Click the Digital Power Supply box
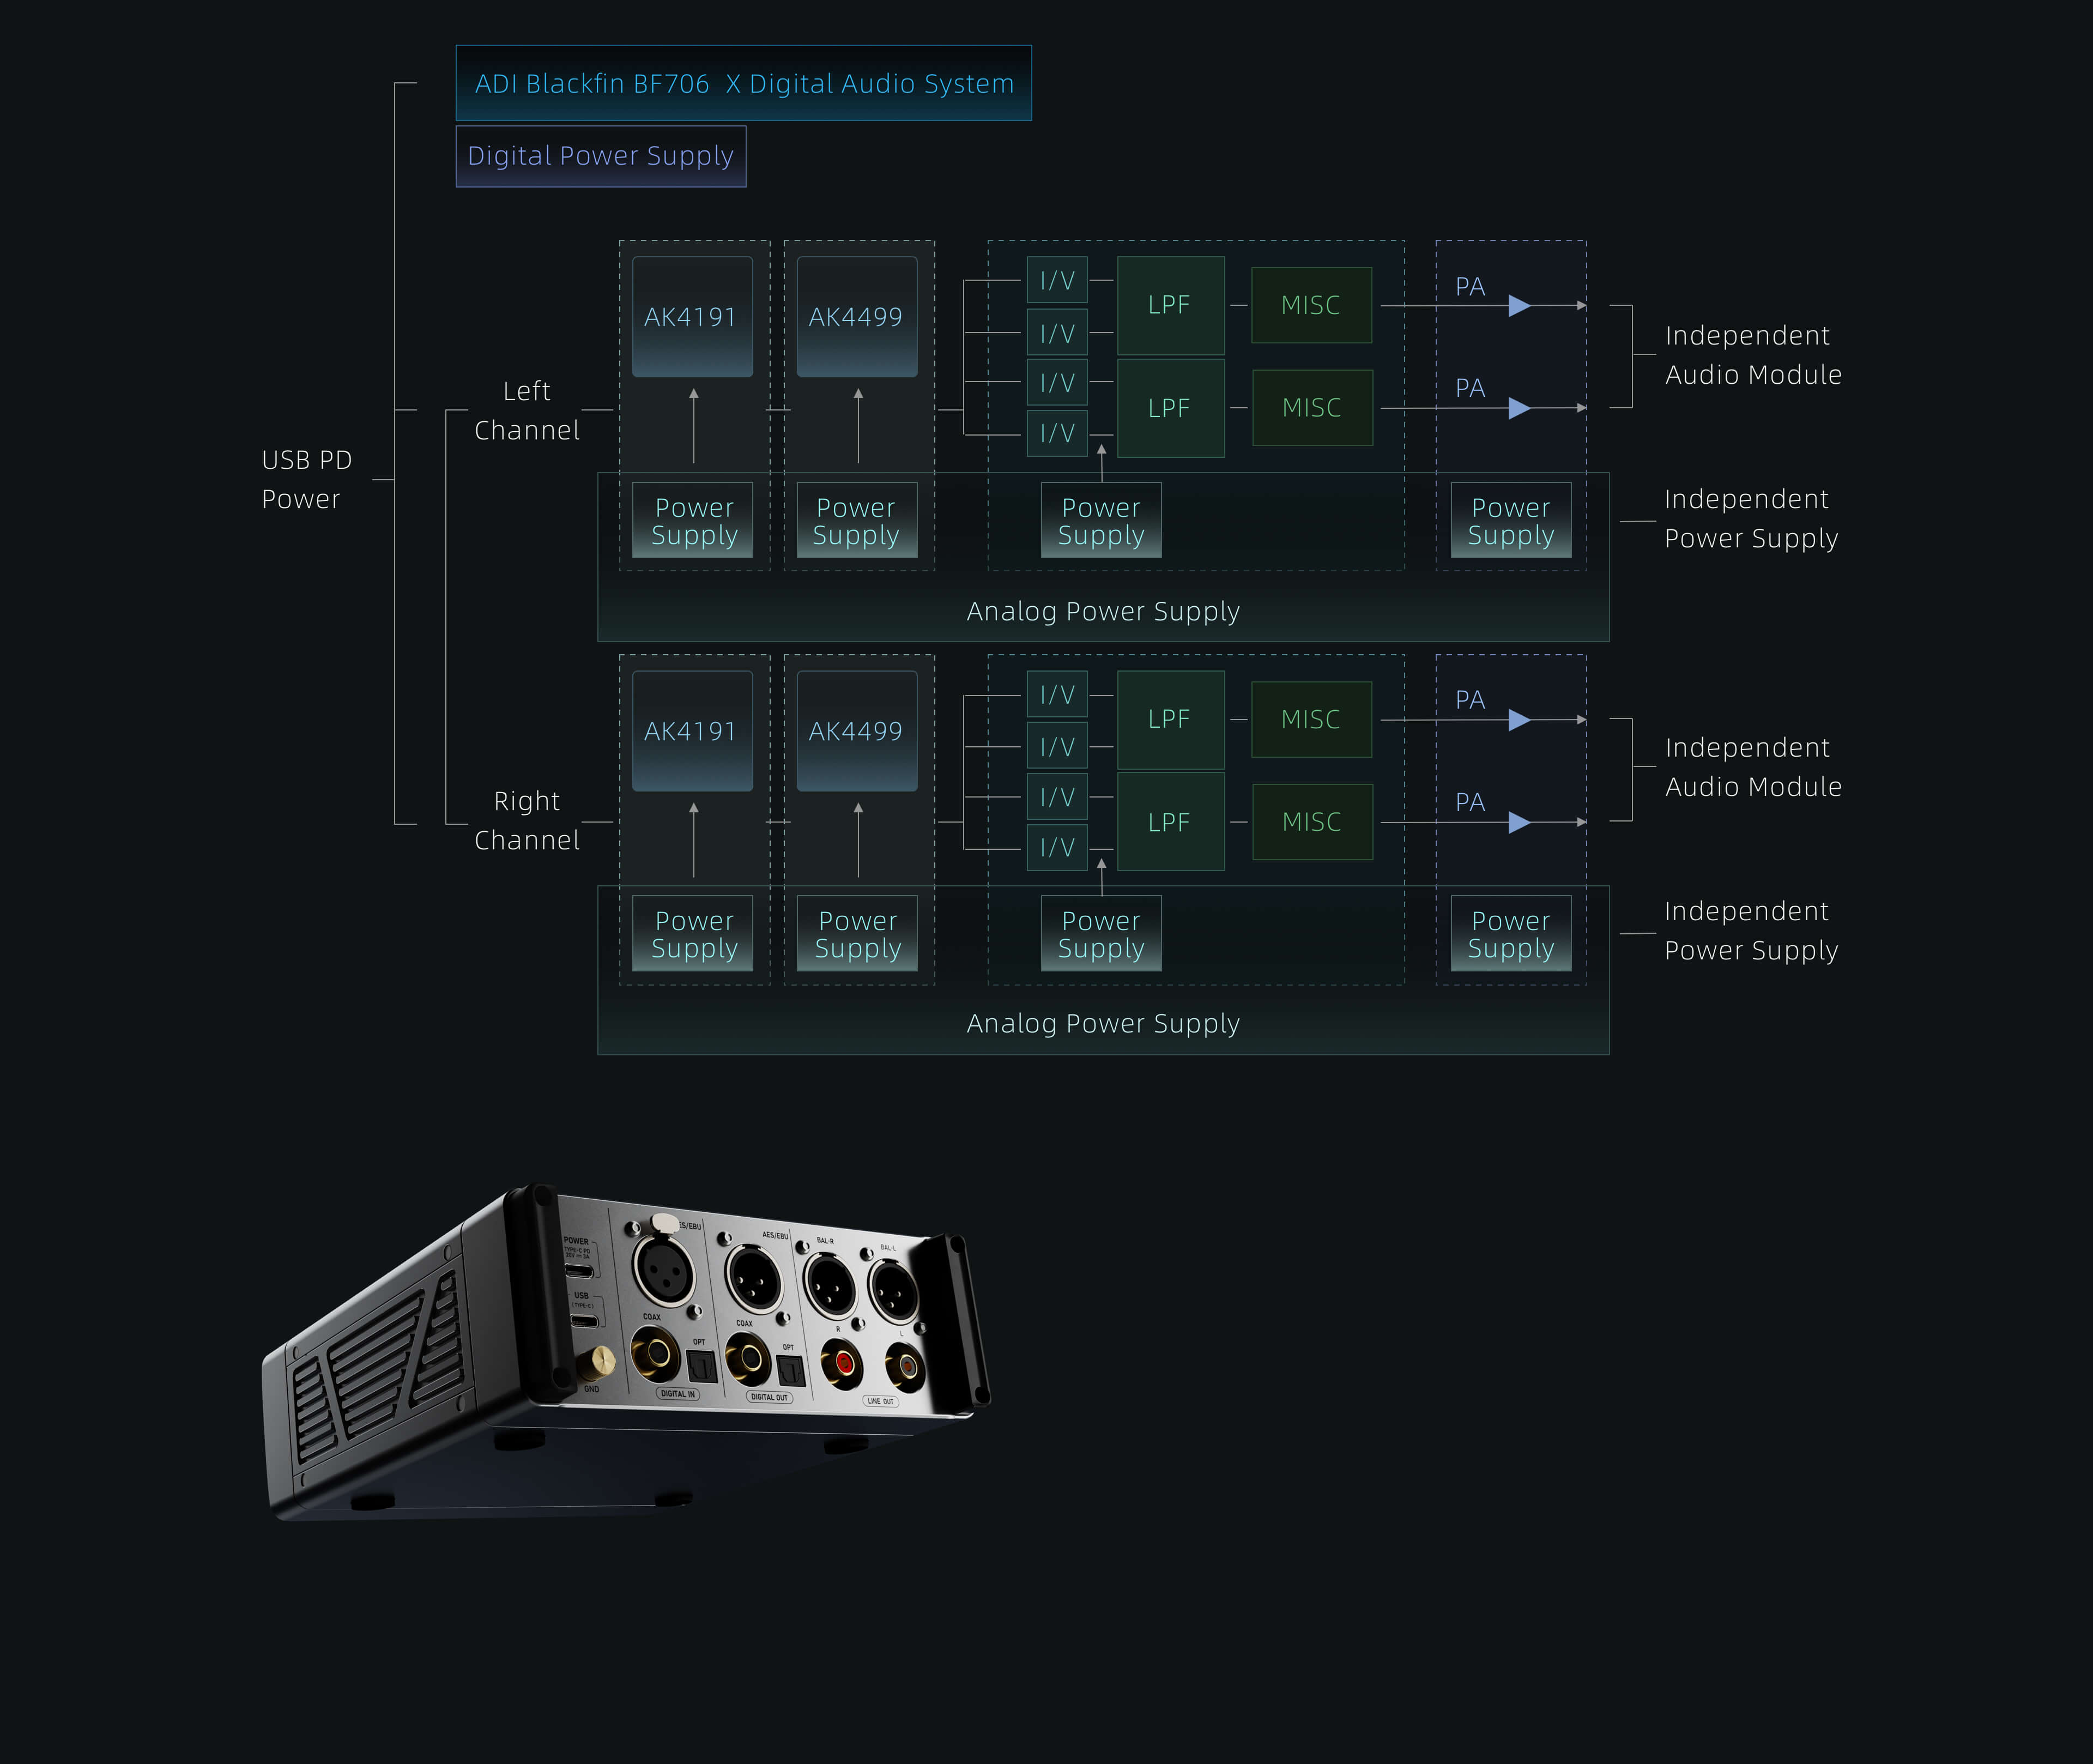The image size is (2093, 1764). click(x=601, y=156)
